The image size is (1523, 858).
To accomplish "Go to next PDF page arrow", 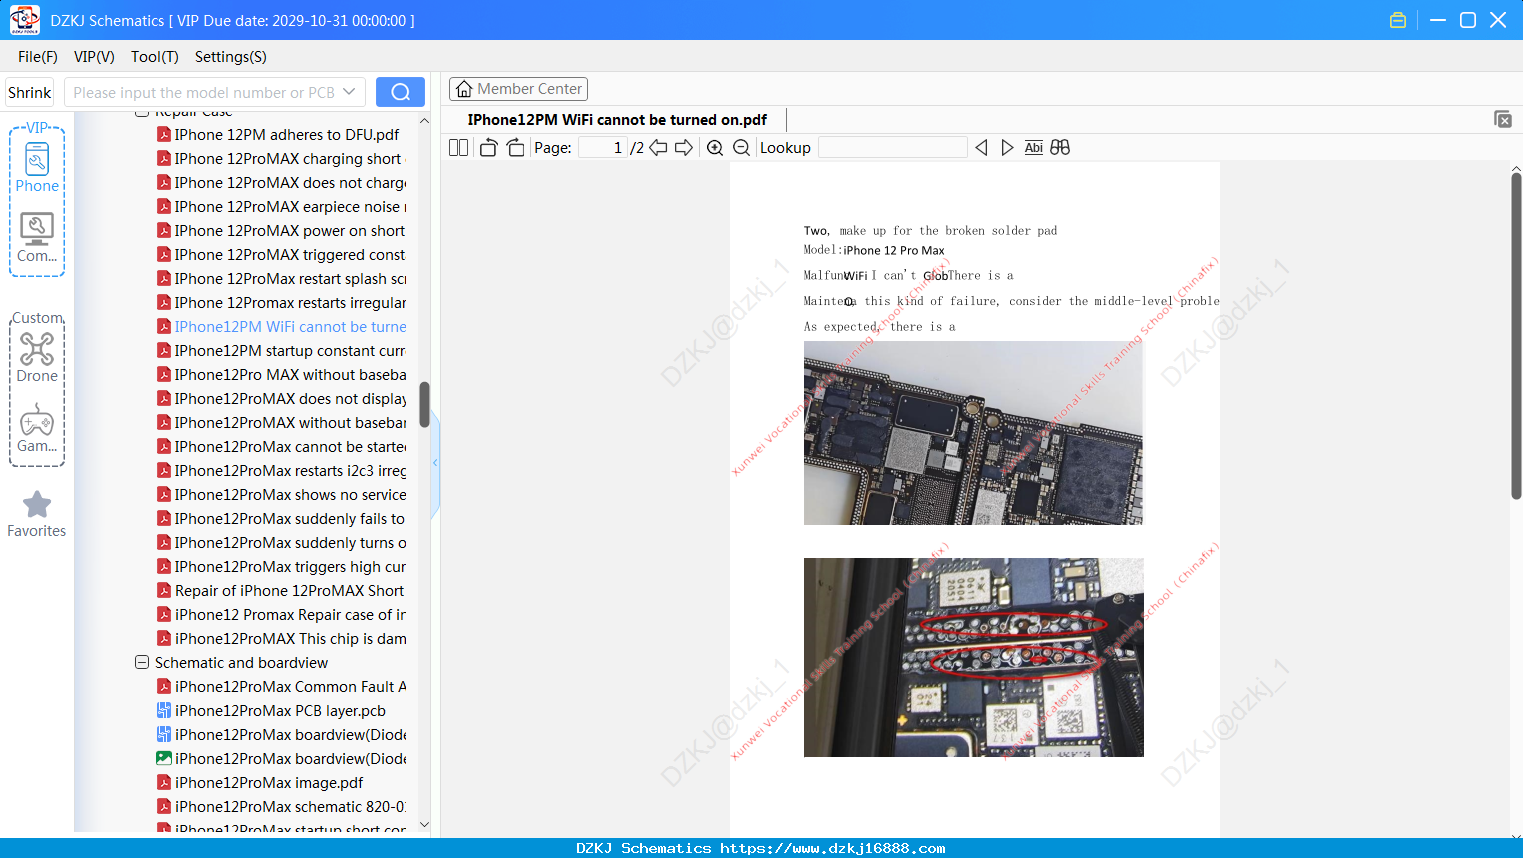I will tap(684, 148).
